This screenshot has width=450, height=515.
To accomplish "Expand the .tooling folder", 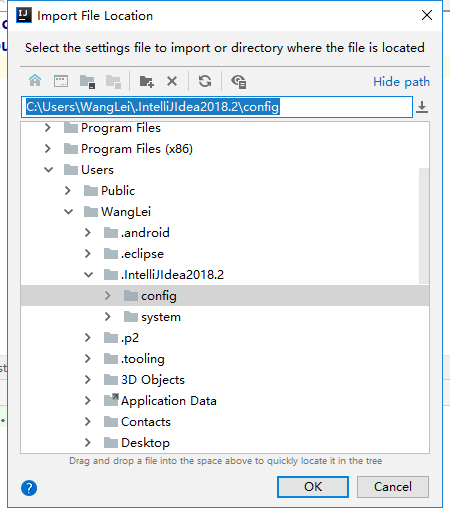I will [88, 359].
